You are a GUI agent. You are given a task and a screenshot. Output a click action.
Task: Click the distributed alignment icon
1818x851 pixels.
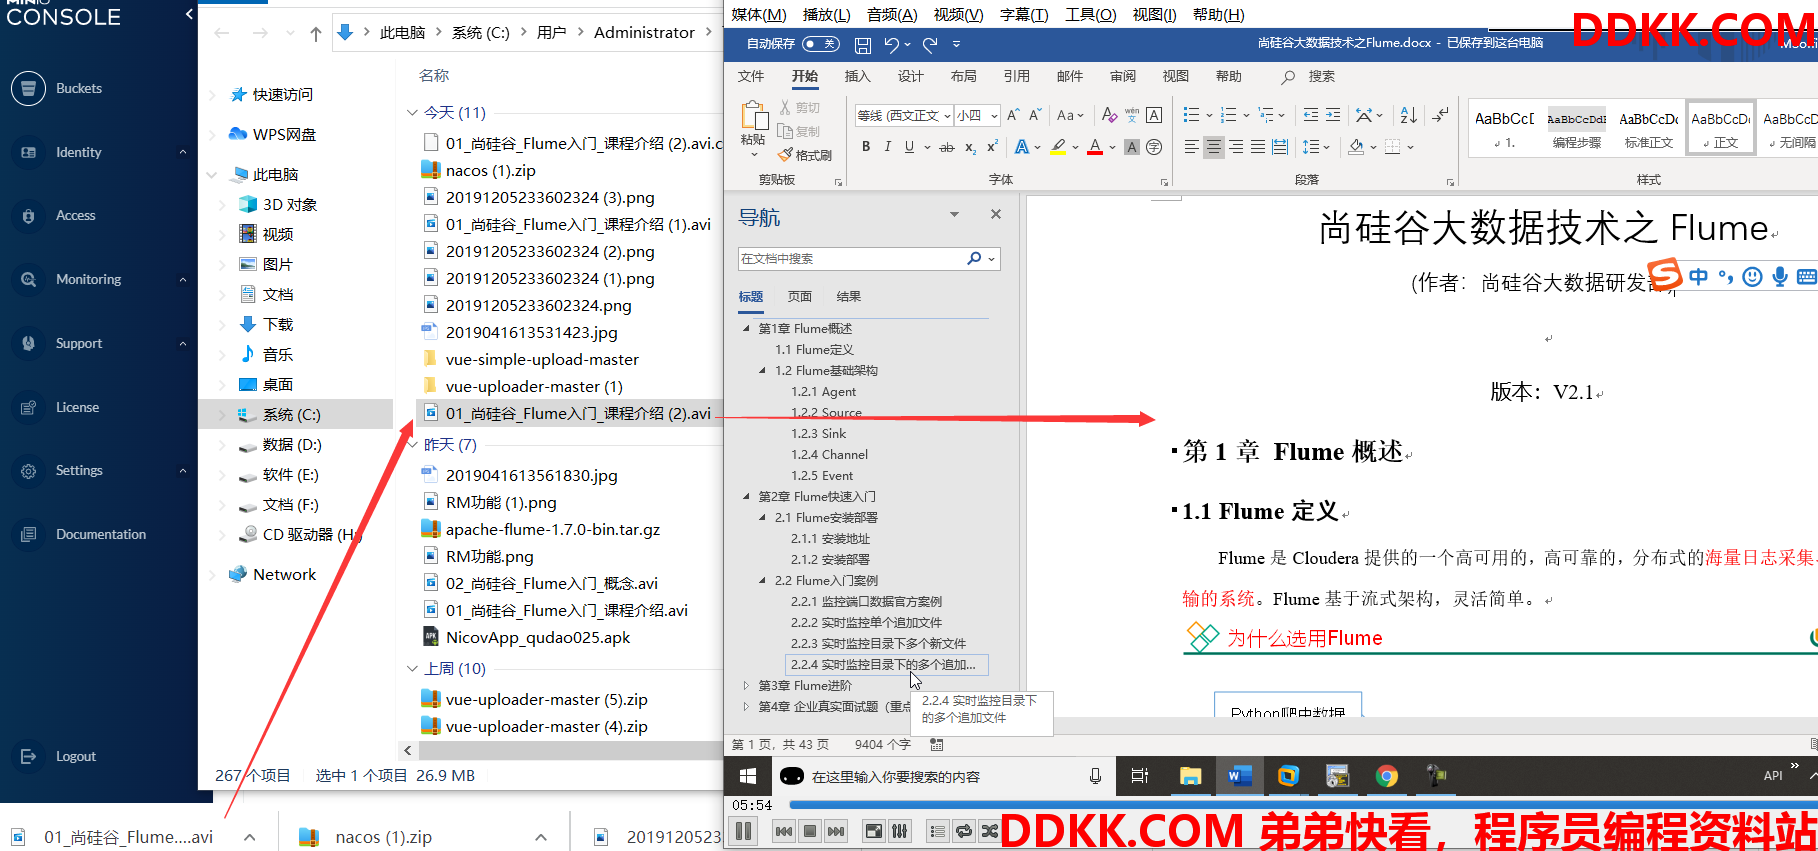click(x=1280, y=147)
